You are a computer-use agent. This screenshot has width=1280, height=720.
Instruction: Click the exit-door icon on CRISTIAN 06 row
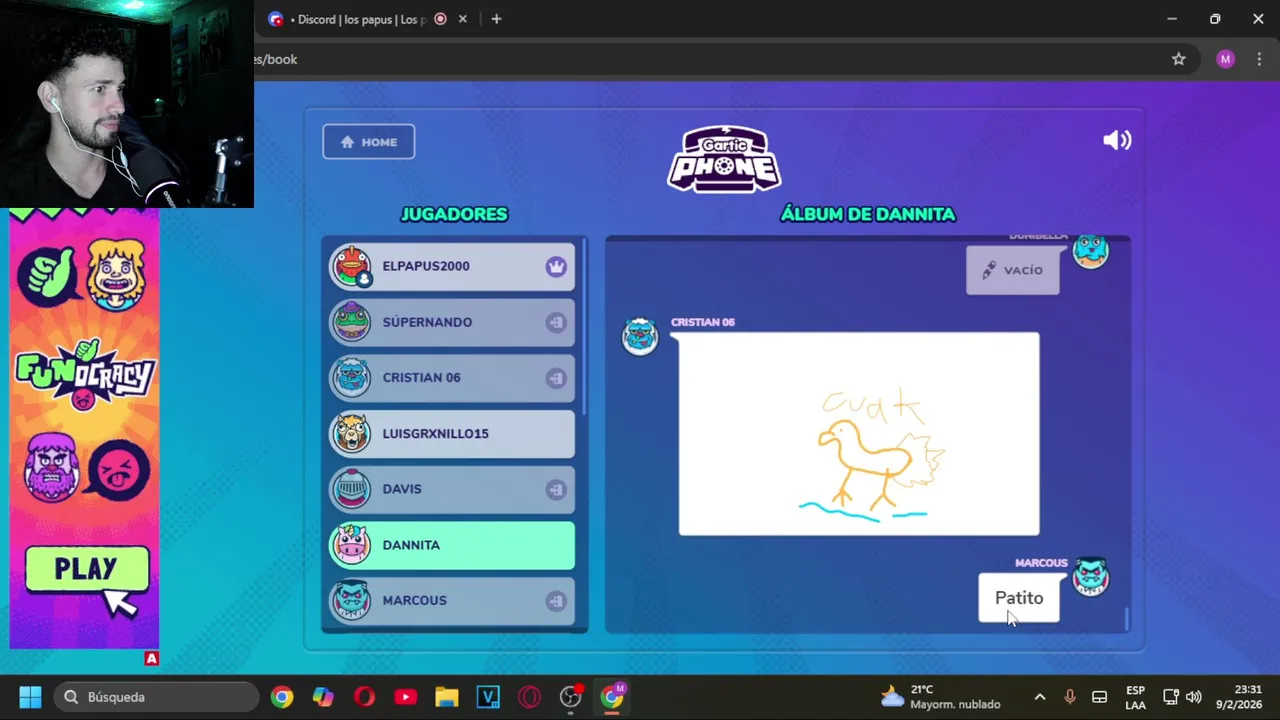coord(556,378)
